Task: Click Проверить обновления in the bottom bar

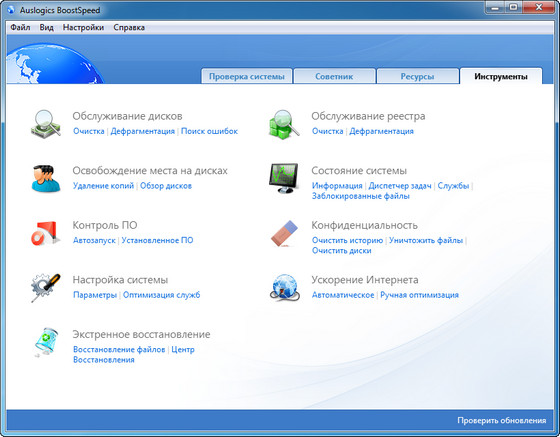Action: tap(502, 420)
